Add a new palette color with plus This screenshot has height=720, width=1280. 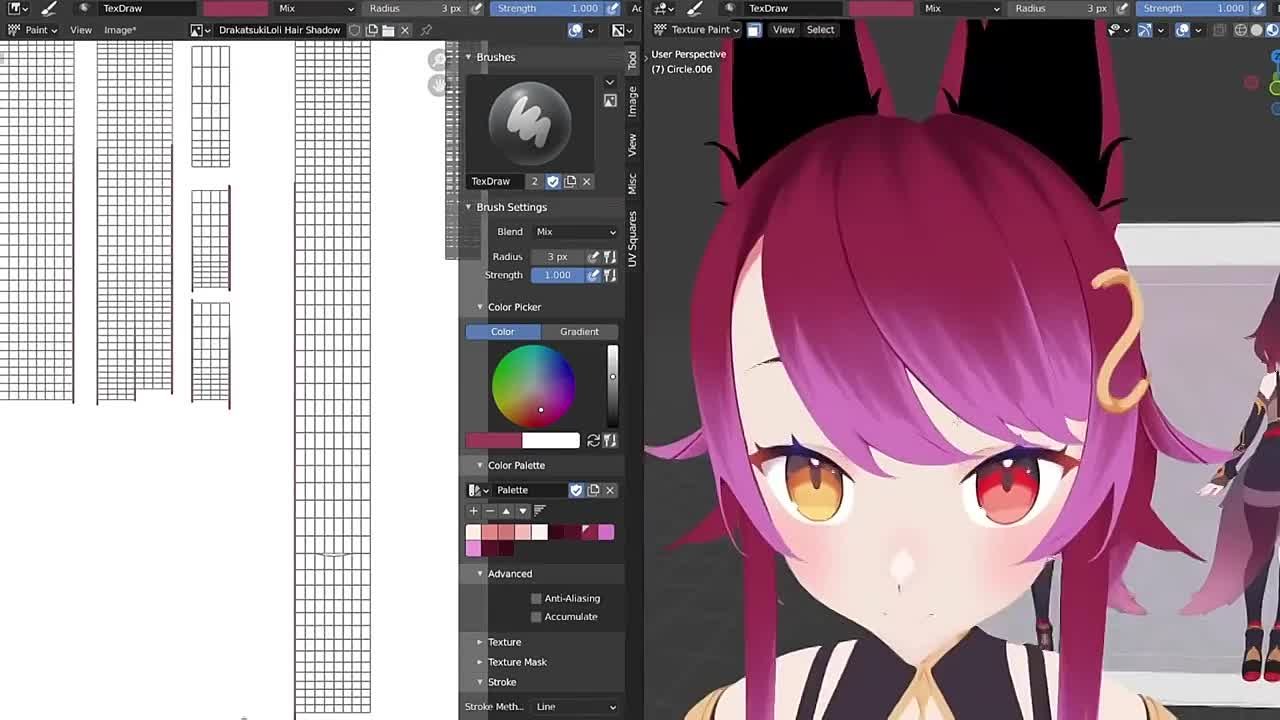tap(474, 511)
